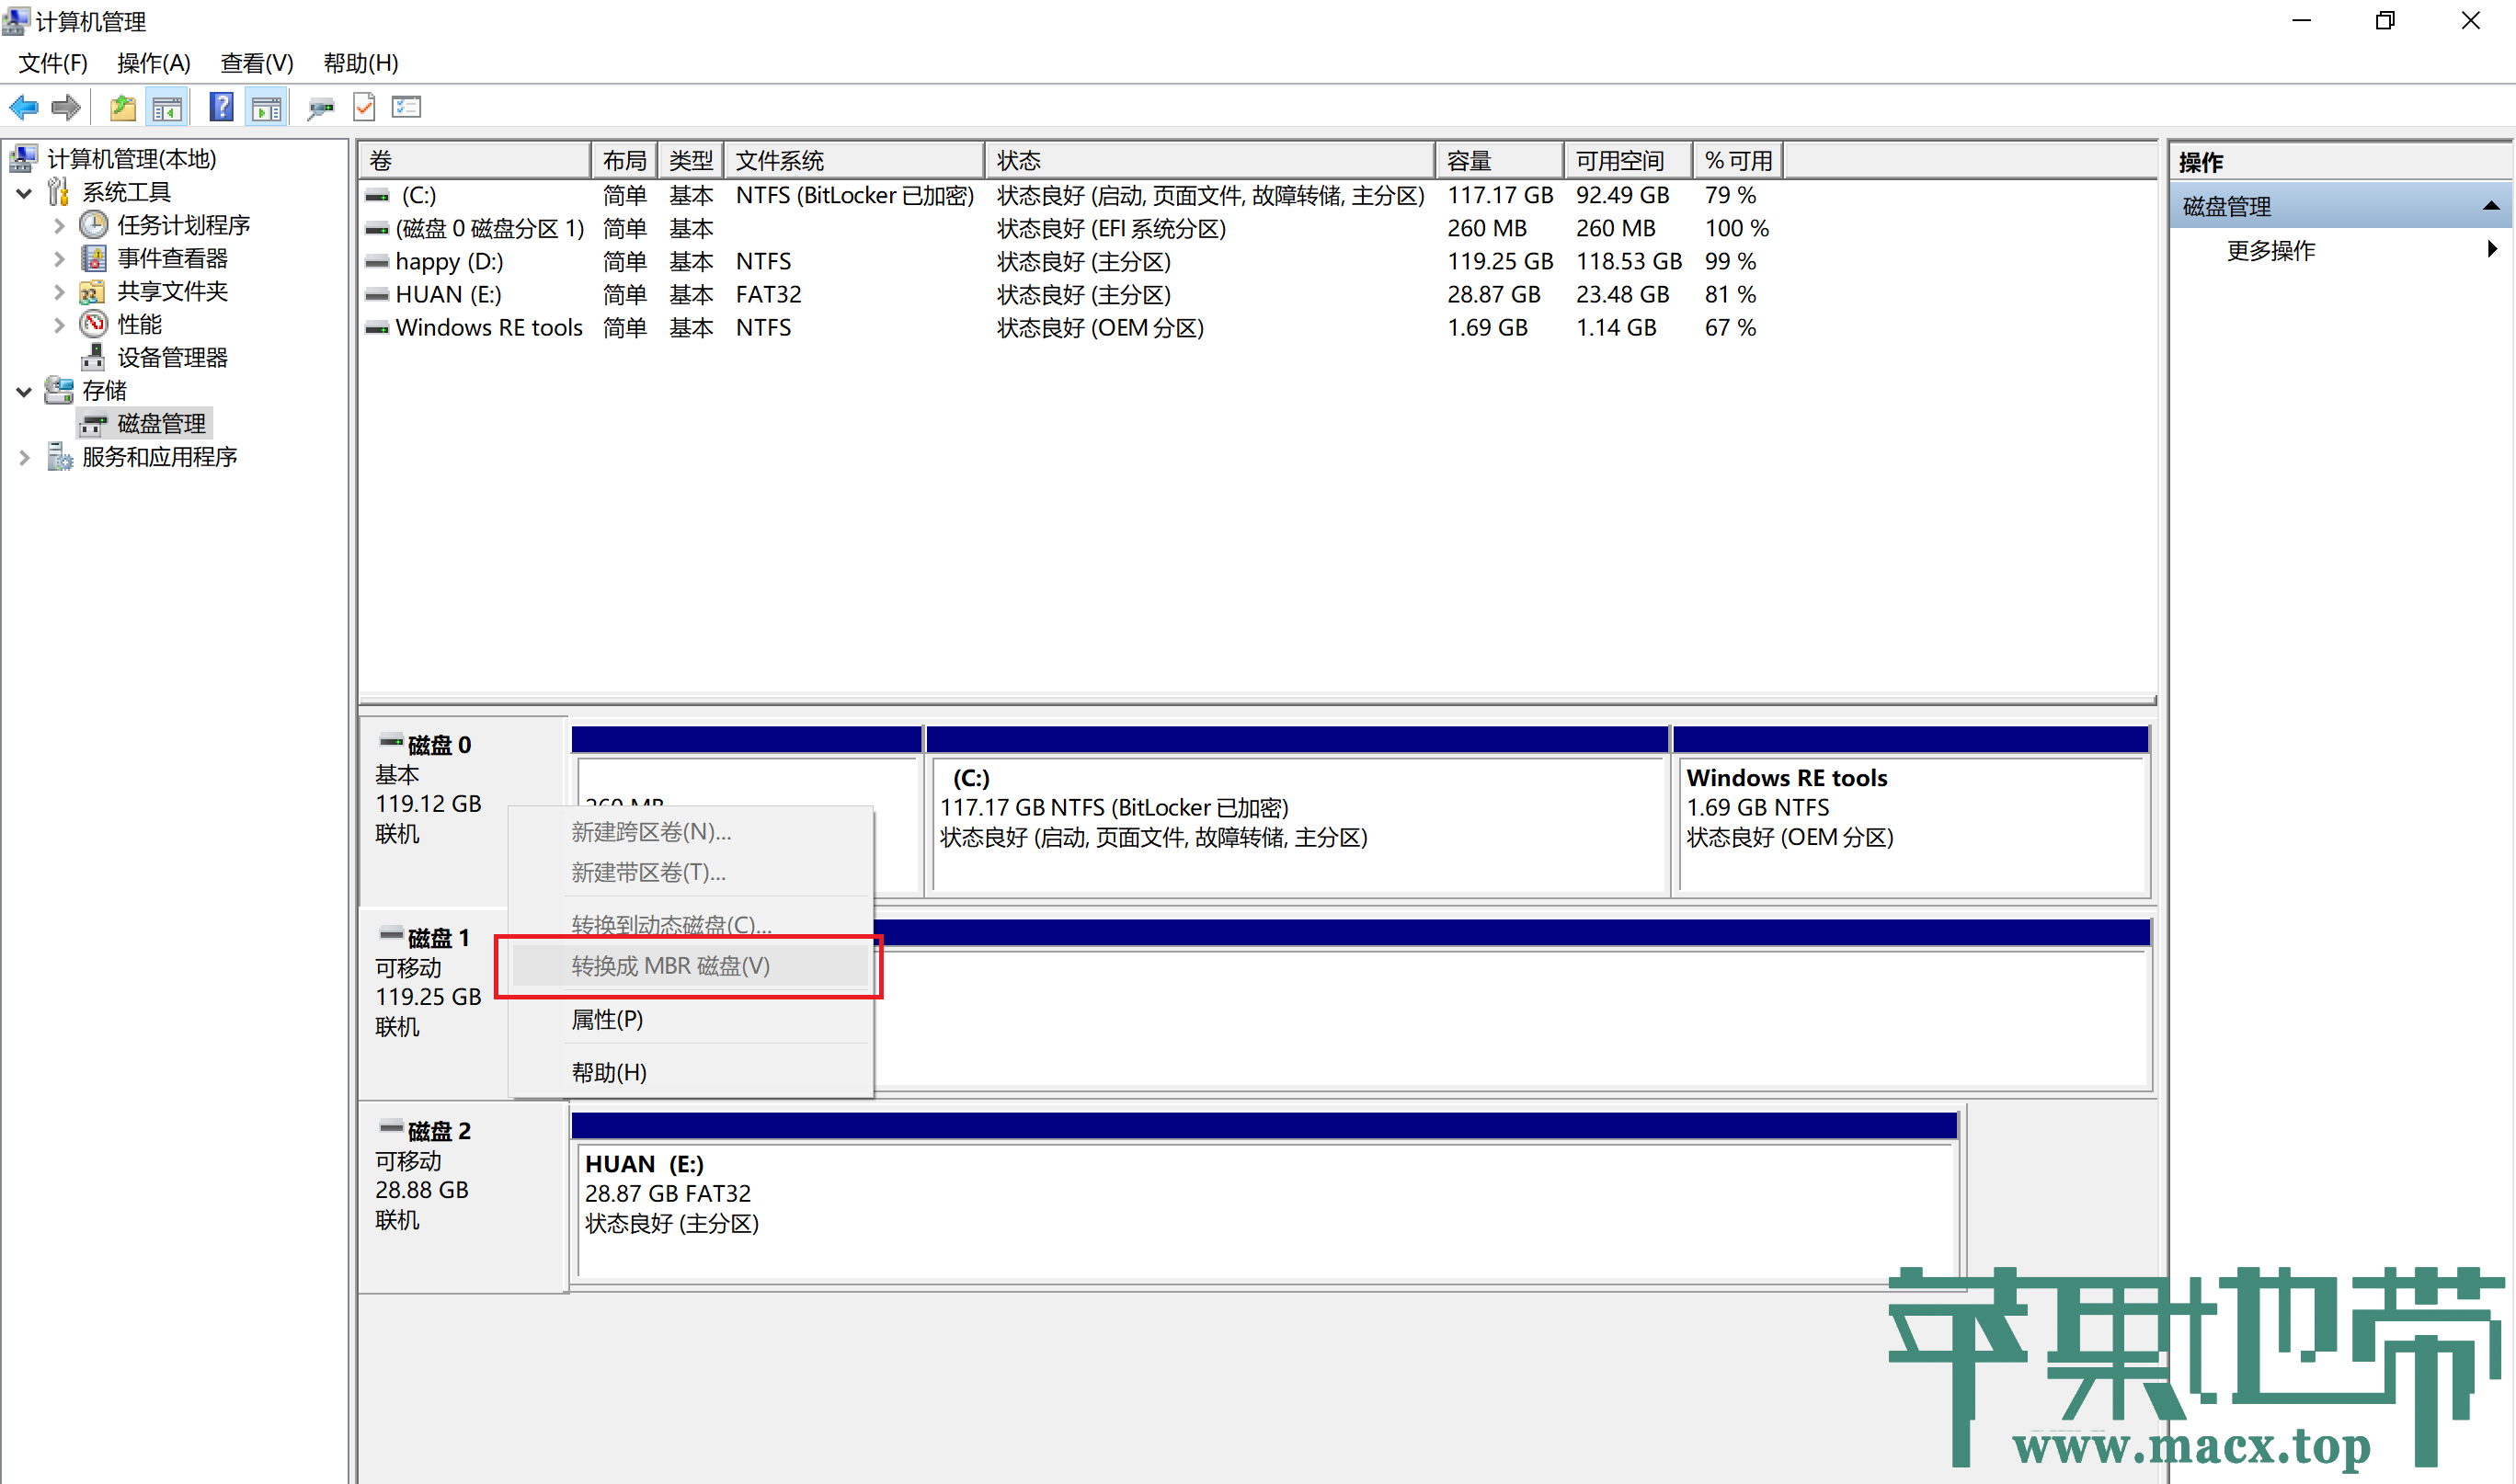
Task: Expand the 服务和应用程序 node
Action: 24,457
